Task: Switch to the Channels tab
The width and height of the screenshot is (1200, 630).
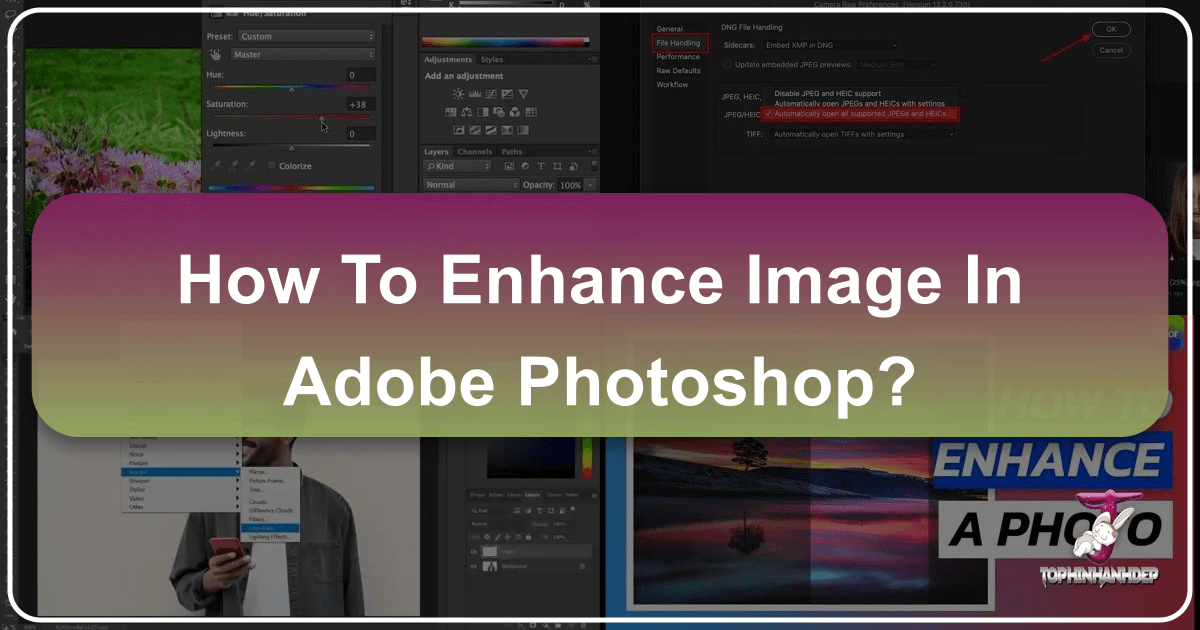Action: 475,151
